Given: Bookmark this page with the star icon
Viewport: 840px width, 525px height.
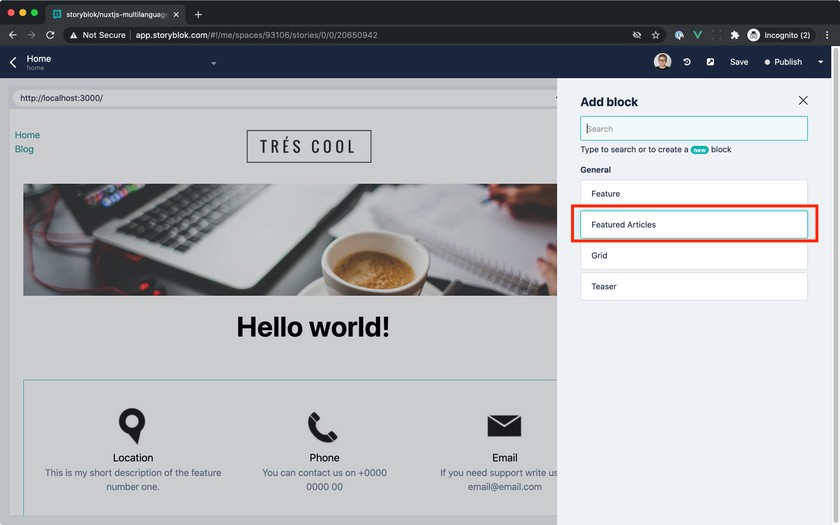Looking at the screenshot, I should [x=655, y=35].
